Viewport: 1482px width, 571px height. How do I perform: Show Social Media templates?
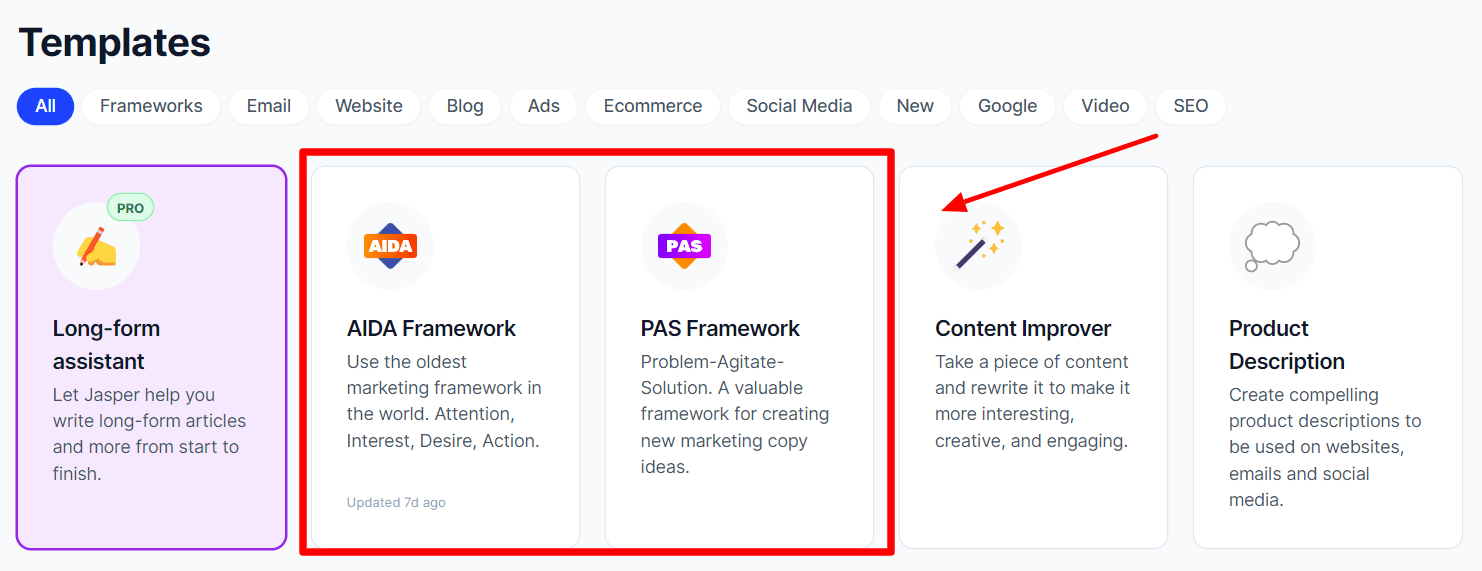(799, 106)
